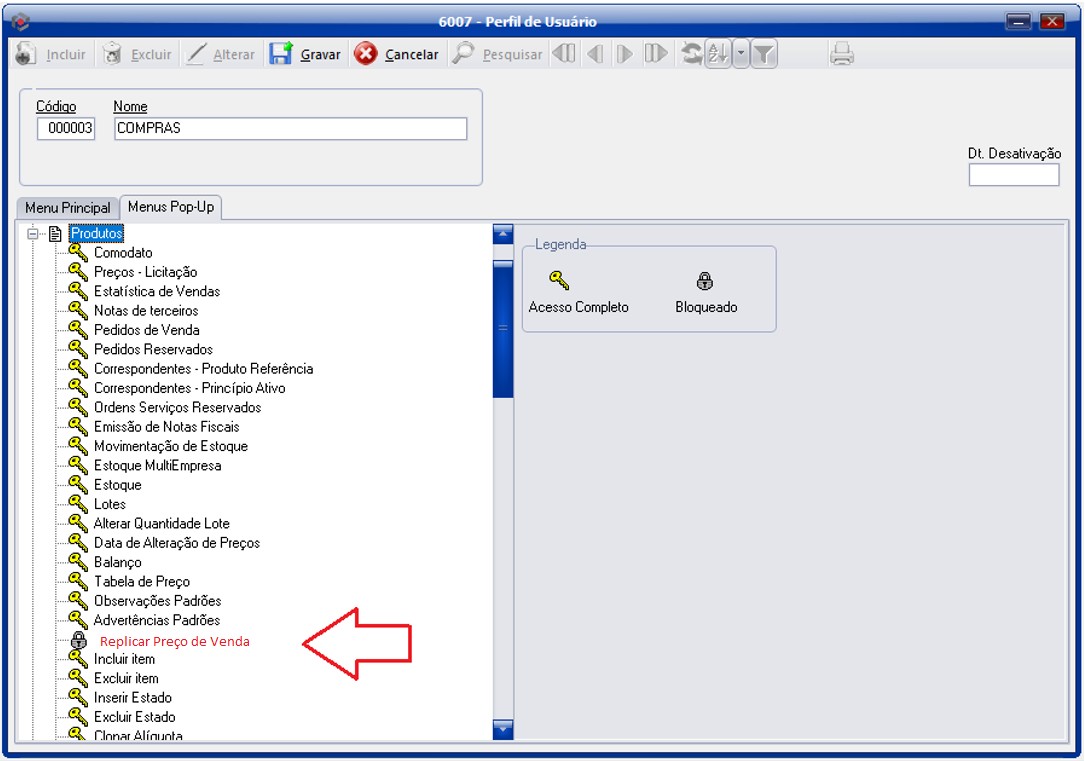Select the Tabela de Preço tree item

(x=141, y=582)
